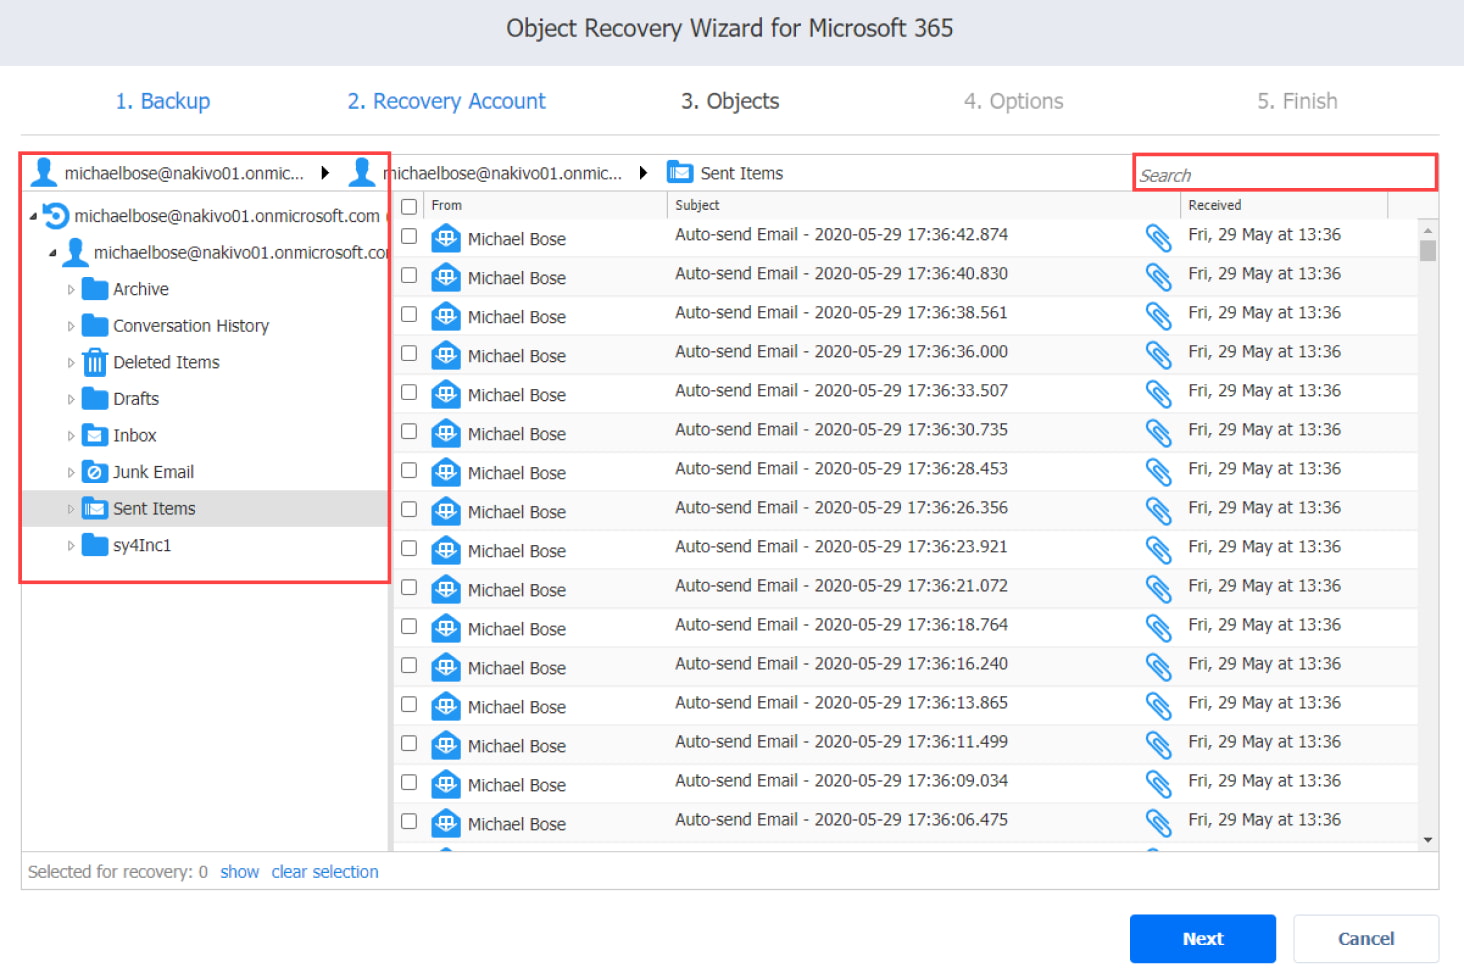Viewport: 1464px width, 972px height.
Task: Click the Inbox envelope folder icon
Action: click(95, 435)
